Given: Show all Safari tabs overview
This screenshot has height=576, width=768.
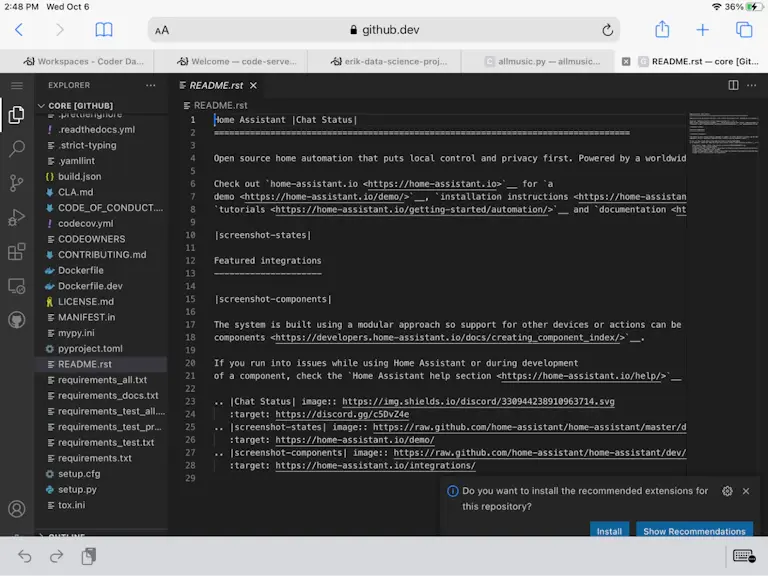Looking at the screenshot, I should coord(744,30).
